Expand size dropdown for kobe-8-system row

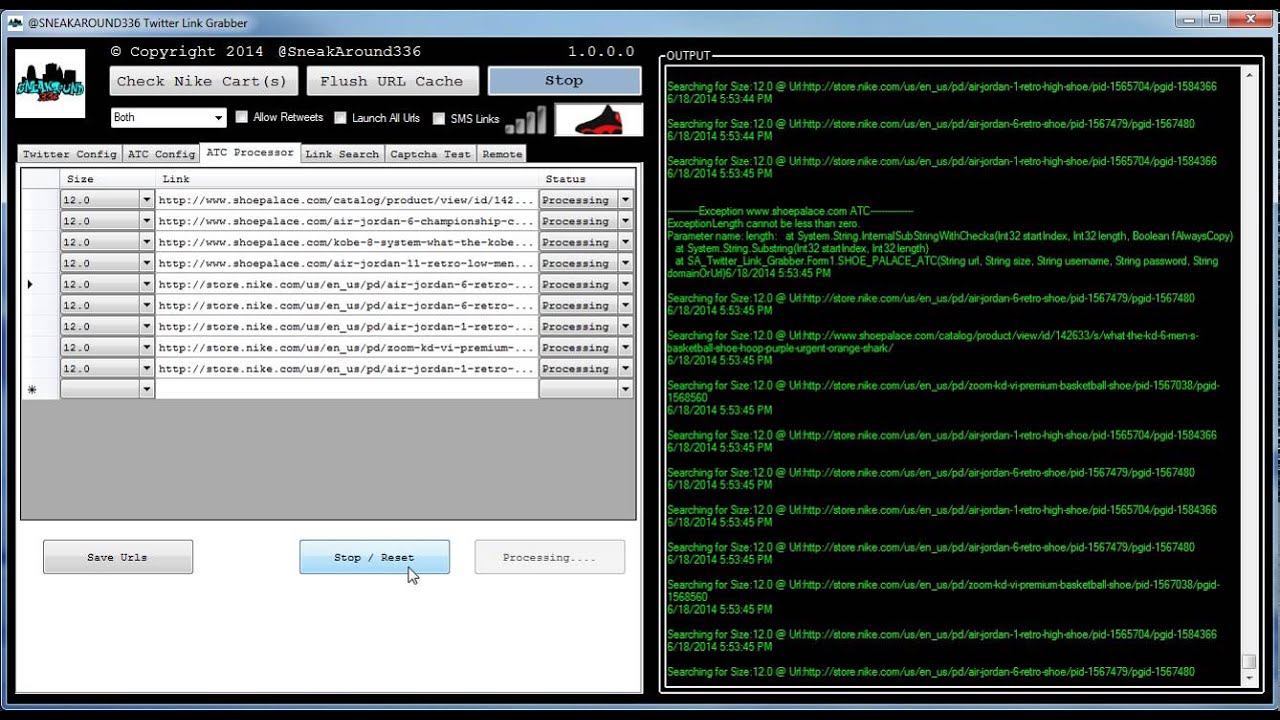(147, 242)
